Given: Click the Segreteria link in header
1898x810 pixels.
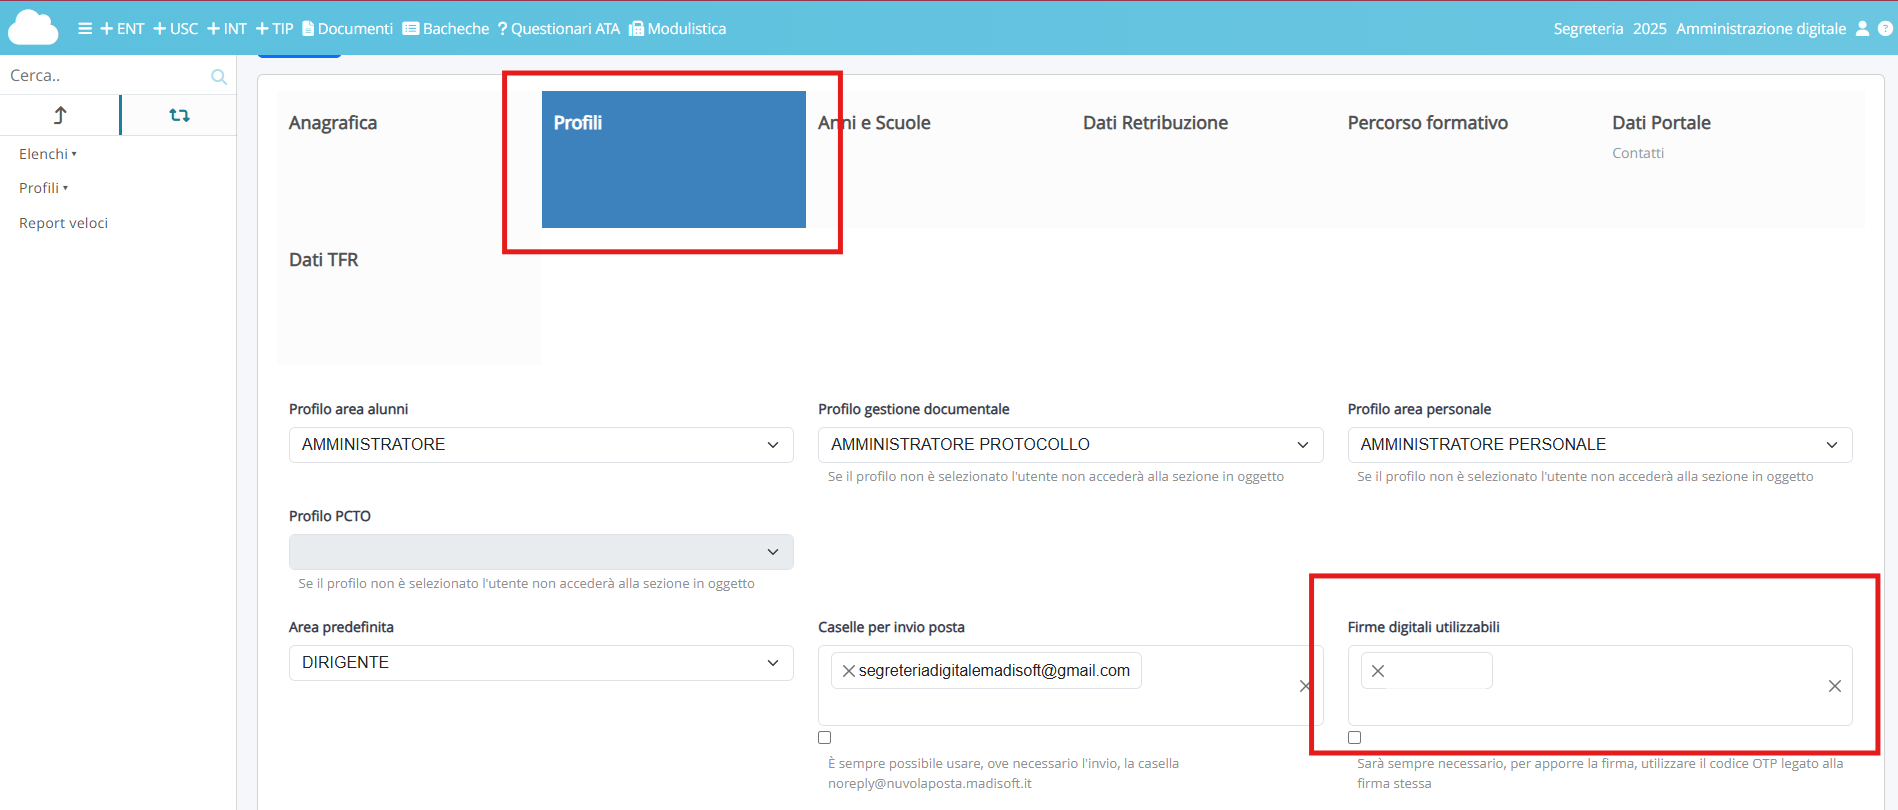Looking at the screenshot, I should tap(1588, 29).
